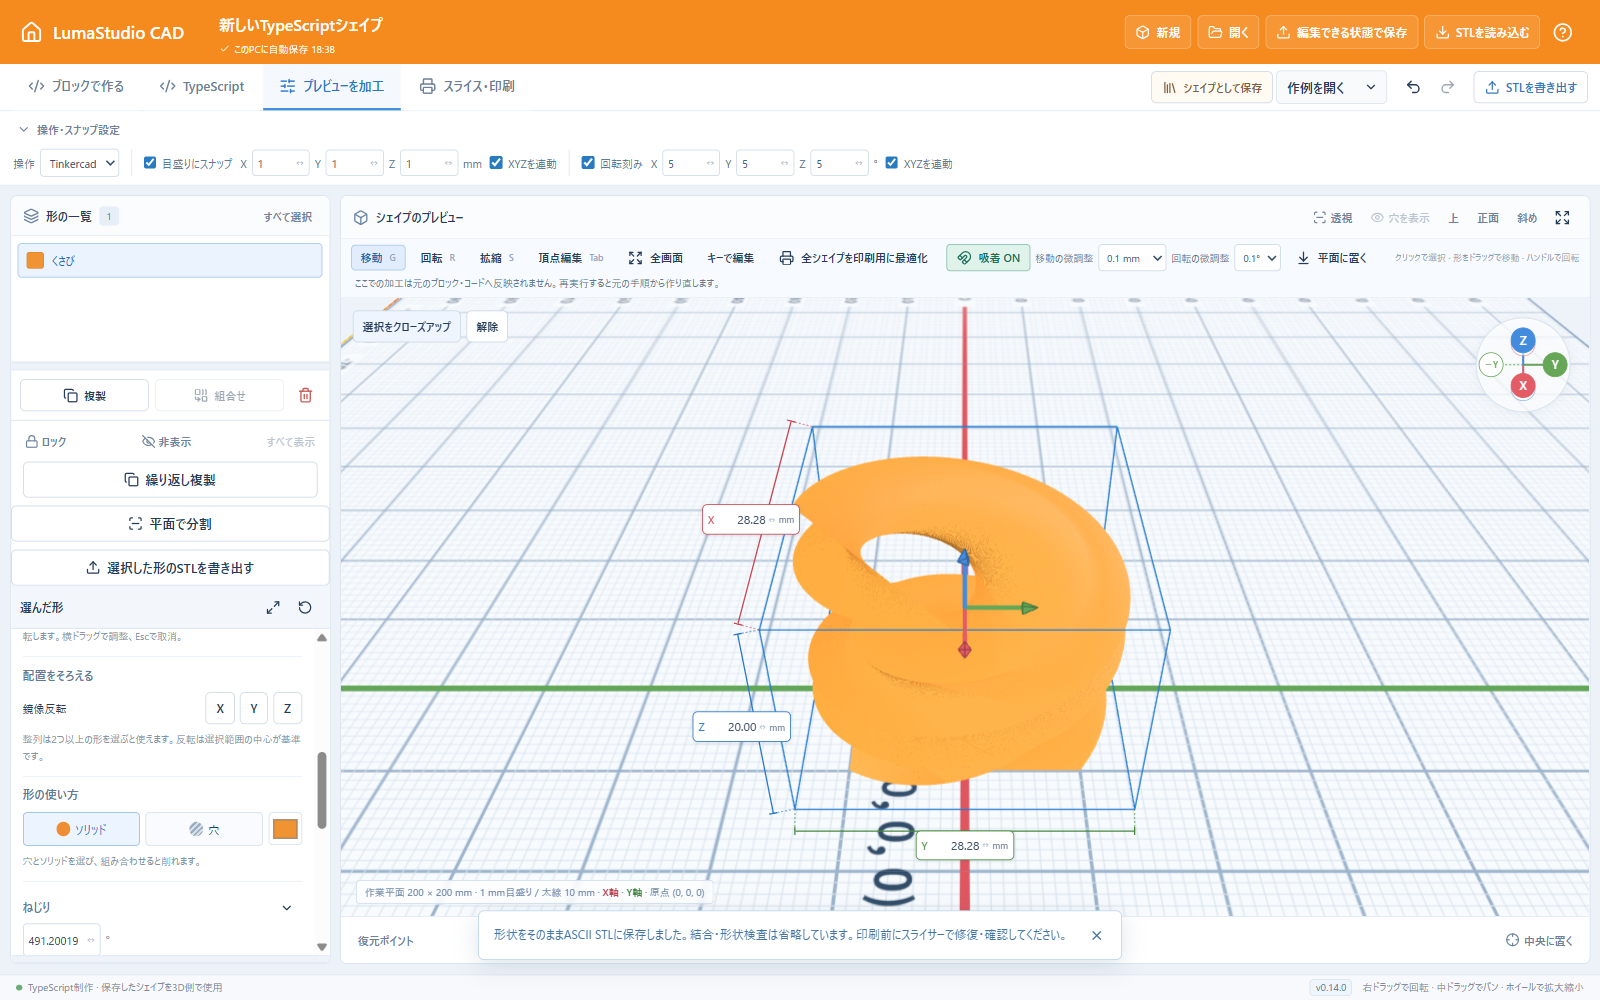Open 回転の微調整 0.1° dropdown
Viewport: 1600px width, 1000px height.
click(x=1257, y=258)
